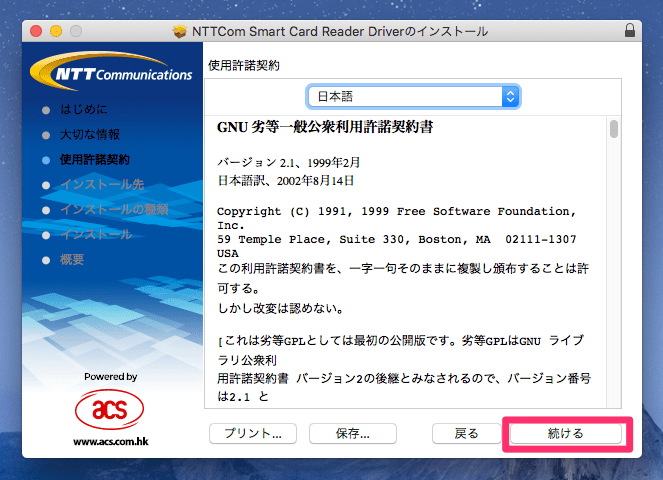663x480 pixels.
Task: Click the 続ける (Continue) button
Action: point(566,433)
